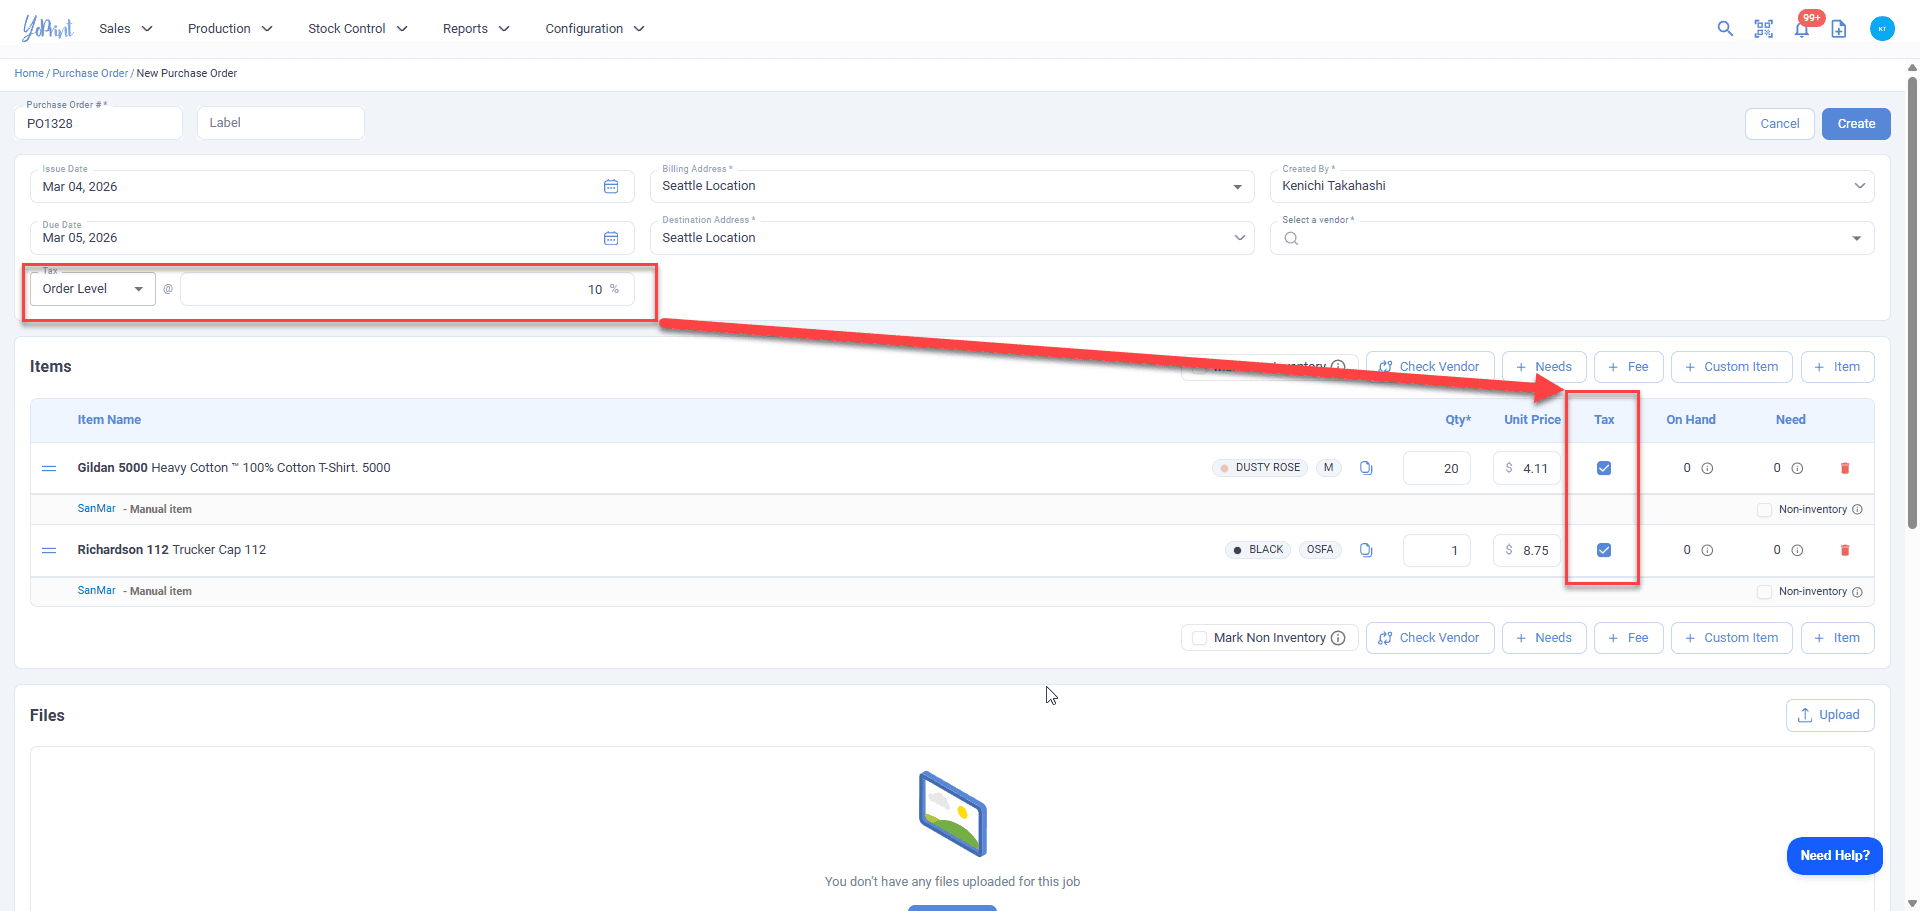Click the new document icon in header
This screenshot has height=911, width=1920.
click(x=1839, y=29)
